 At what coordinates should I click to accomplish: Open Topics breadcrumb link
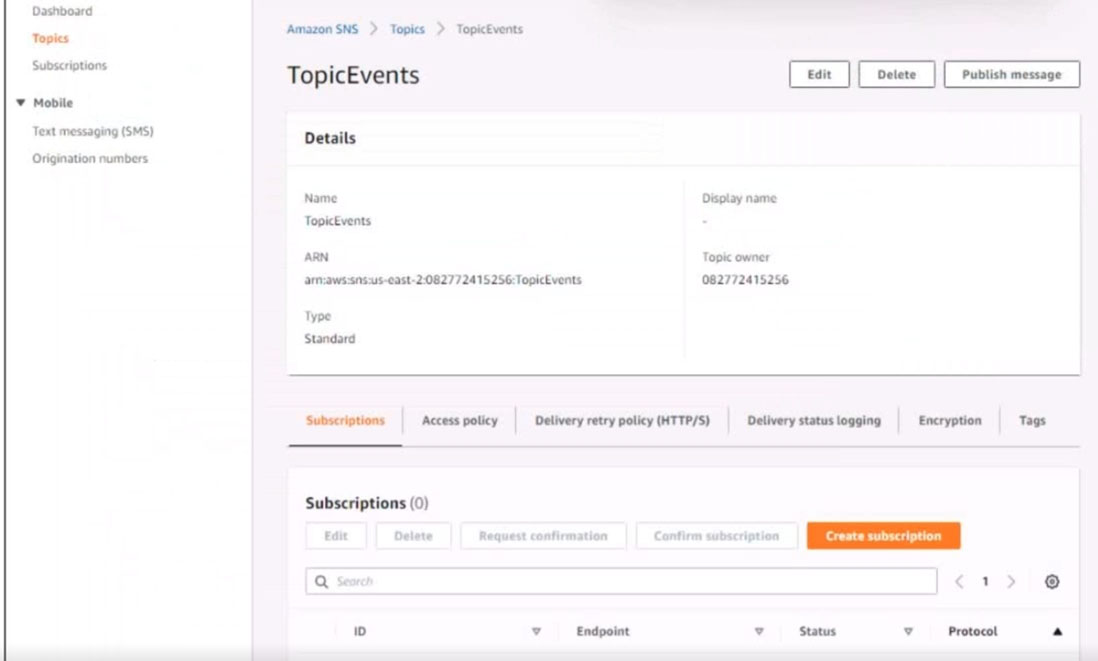click(x=407, y=29)
